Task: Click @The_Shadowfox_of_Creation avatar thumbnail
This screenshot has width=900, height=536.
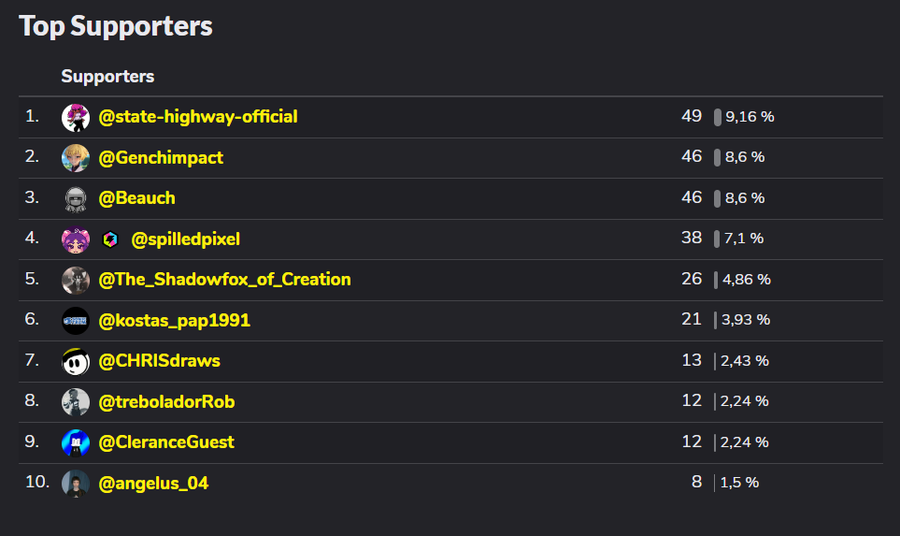Action: [x=76, y=280]
